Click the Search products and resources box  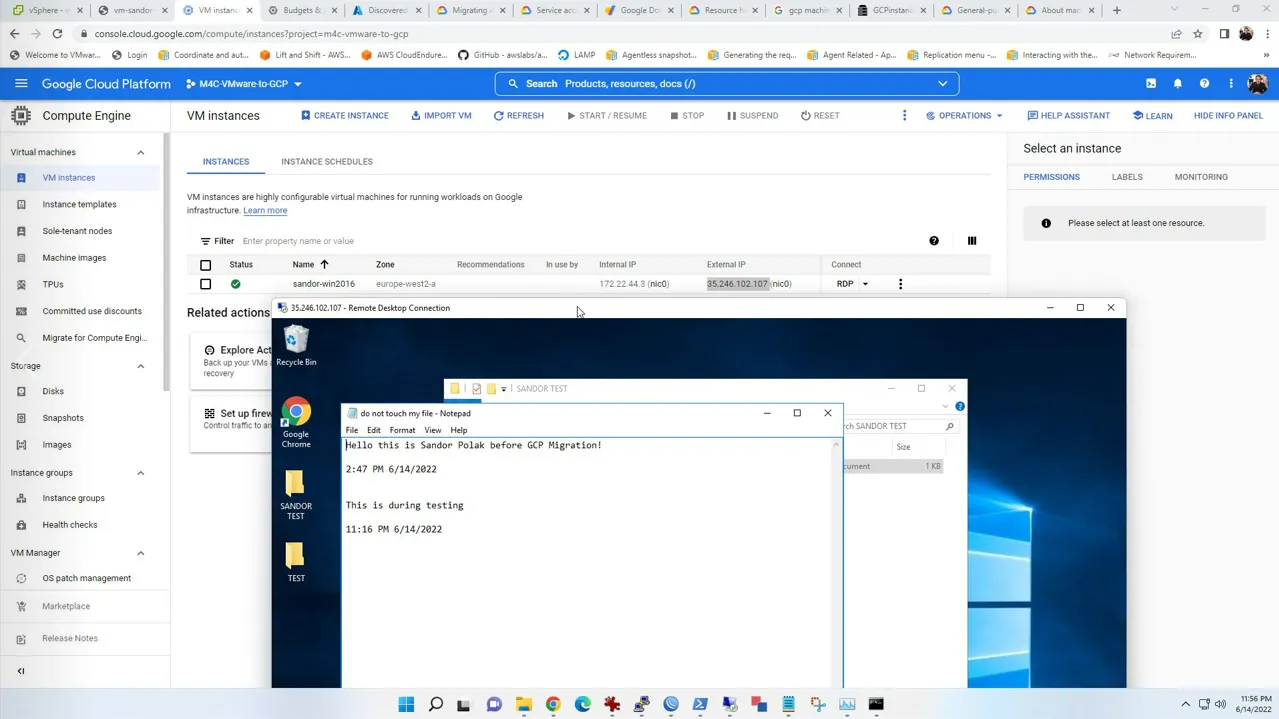point(727,84)
